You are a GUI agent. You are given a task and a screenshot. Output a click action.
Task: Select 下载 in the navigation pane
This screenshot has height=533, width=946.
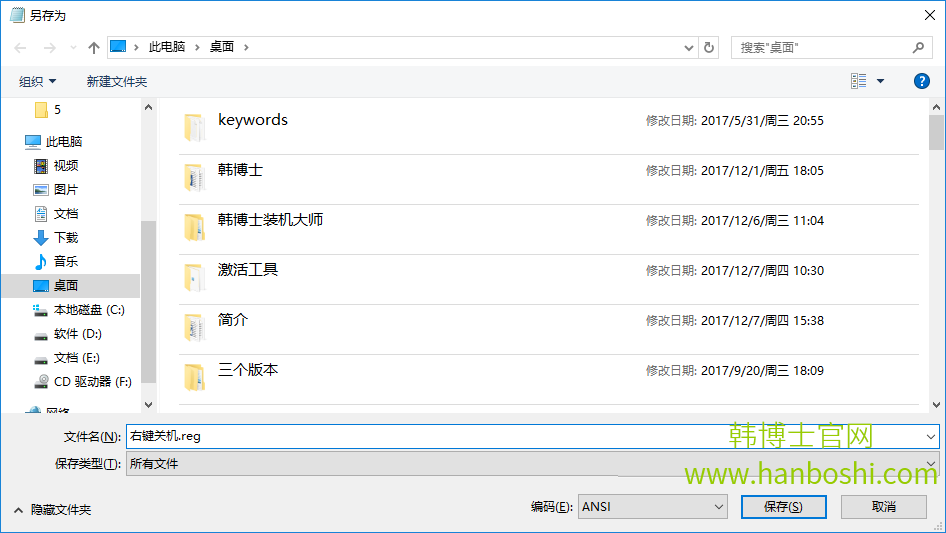coord(65,237)
